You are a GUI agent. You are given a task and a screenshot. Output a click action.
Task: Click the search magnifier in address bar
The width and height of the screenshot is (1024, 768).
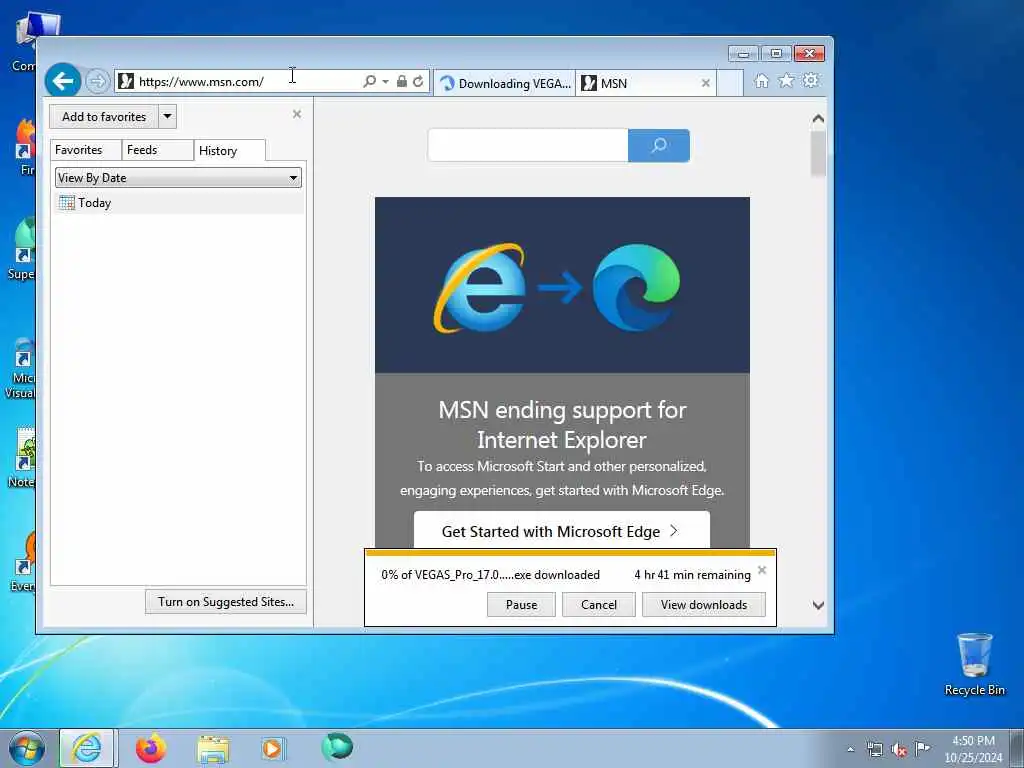(370, 81)
